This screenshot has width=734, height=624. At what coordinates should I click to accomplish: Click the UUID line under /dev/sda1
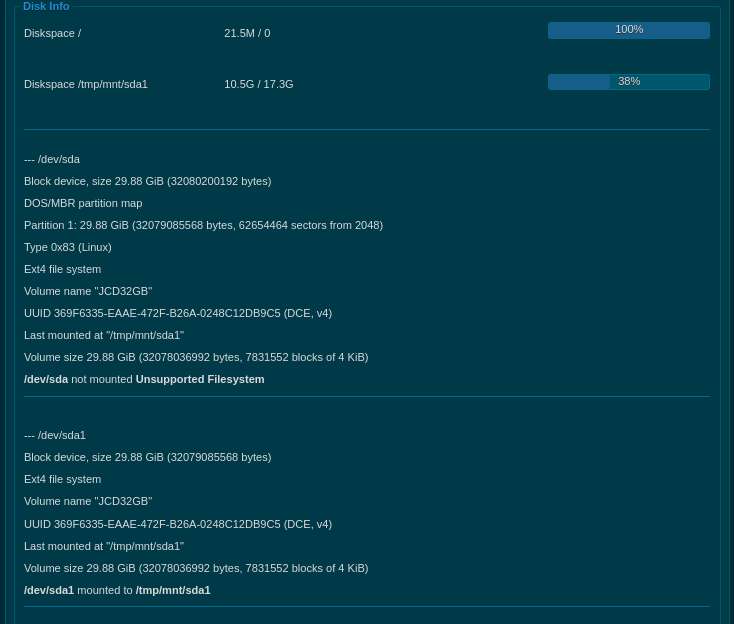[x=178, y=524]
